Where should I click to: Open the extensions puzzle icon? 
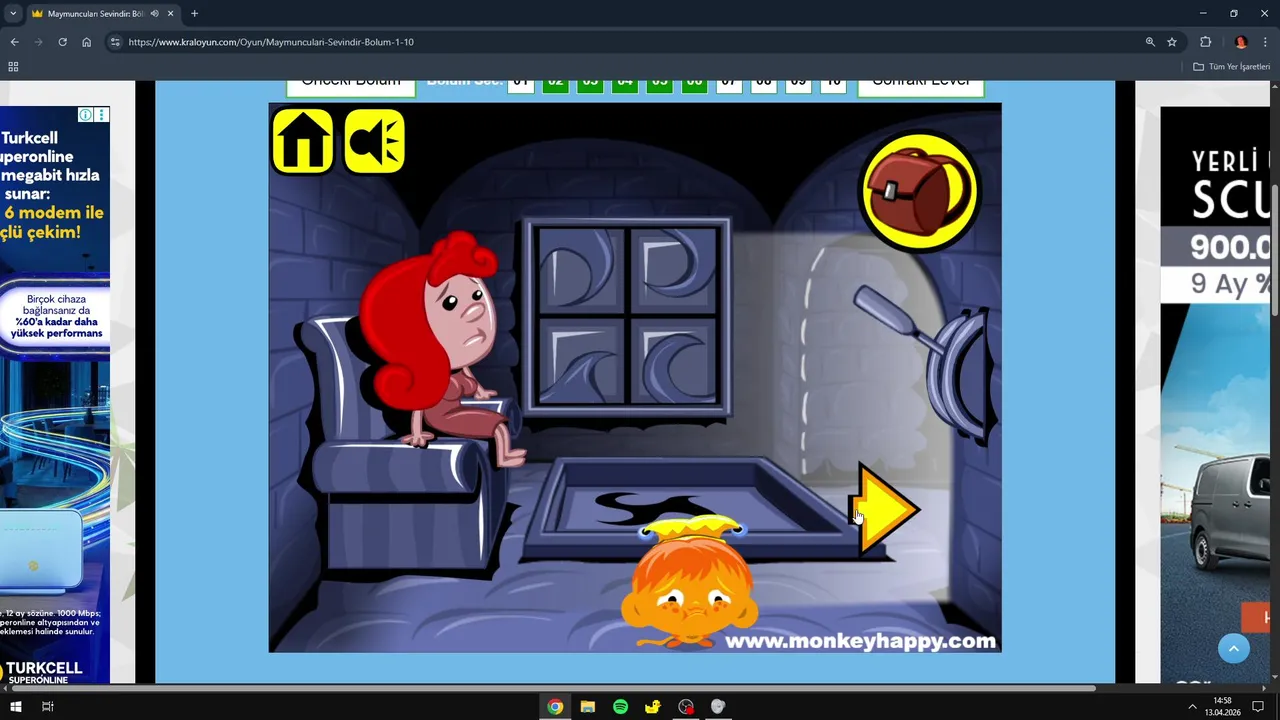[x=1205, y=42]
